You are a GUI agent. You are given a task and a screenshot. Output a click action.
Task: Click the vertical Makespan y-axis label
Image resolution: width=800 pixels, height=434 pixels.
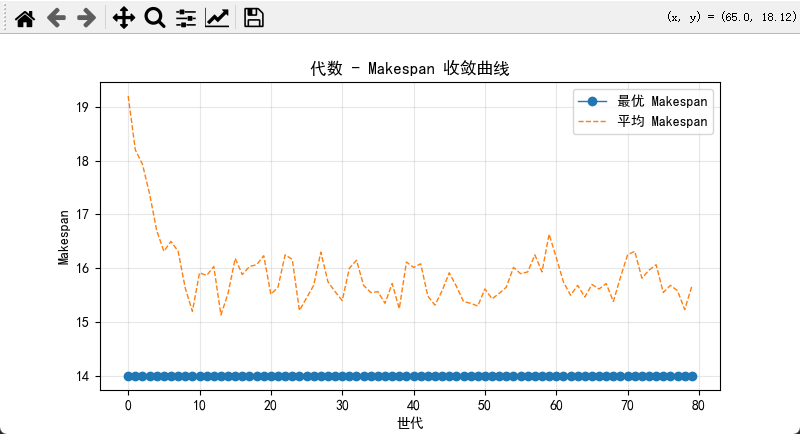(x=63, y=237)
